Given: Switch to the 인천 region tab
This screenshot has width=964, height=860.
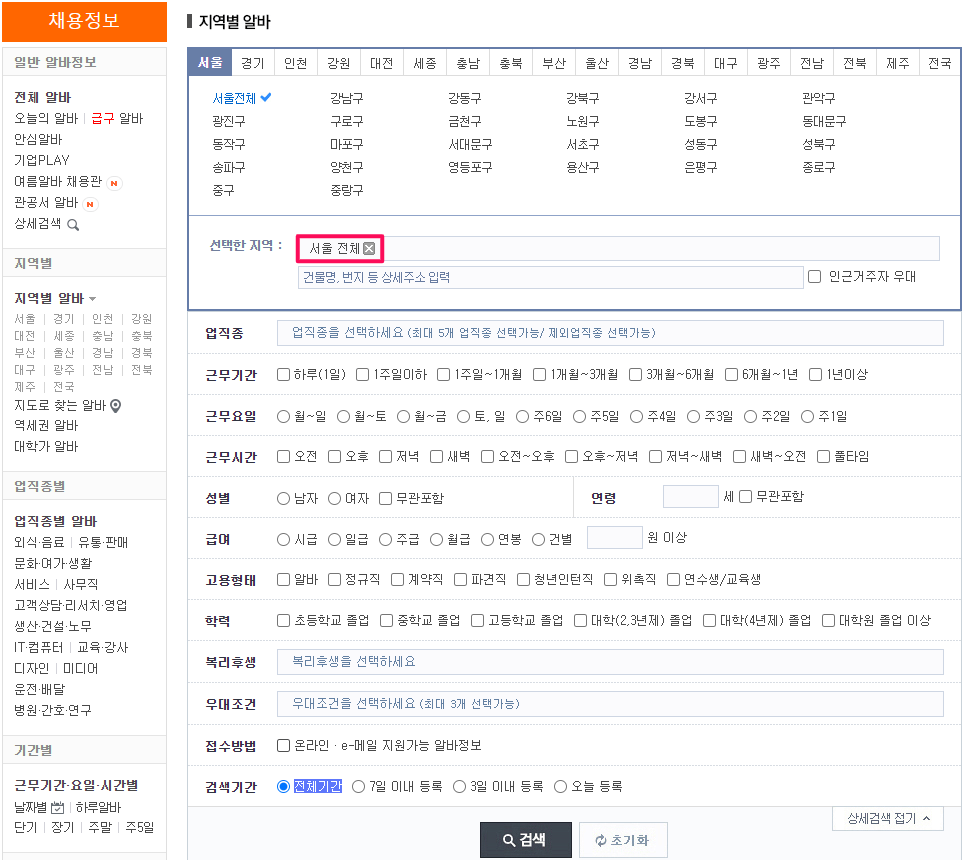Looking at the screenshot, I should point(296,63).
